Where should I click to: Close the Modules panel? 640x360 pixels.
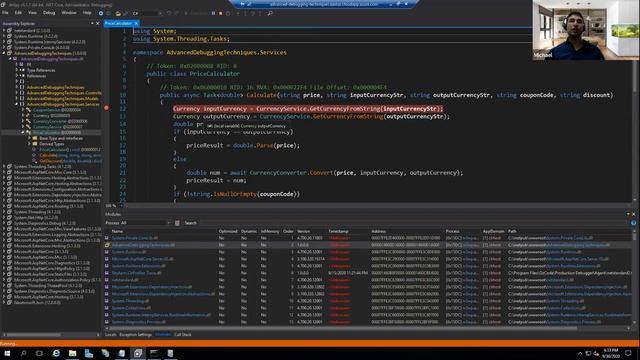(633, 214)
